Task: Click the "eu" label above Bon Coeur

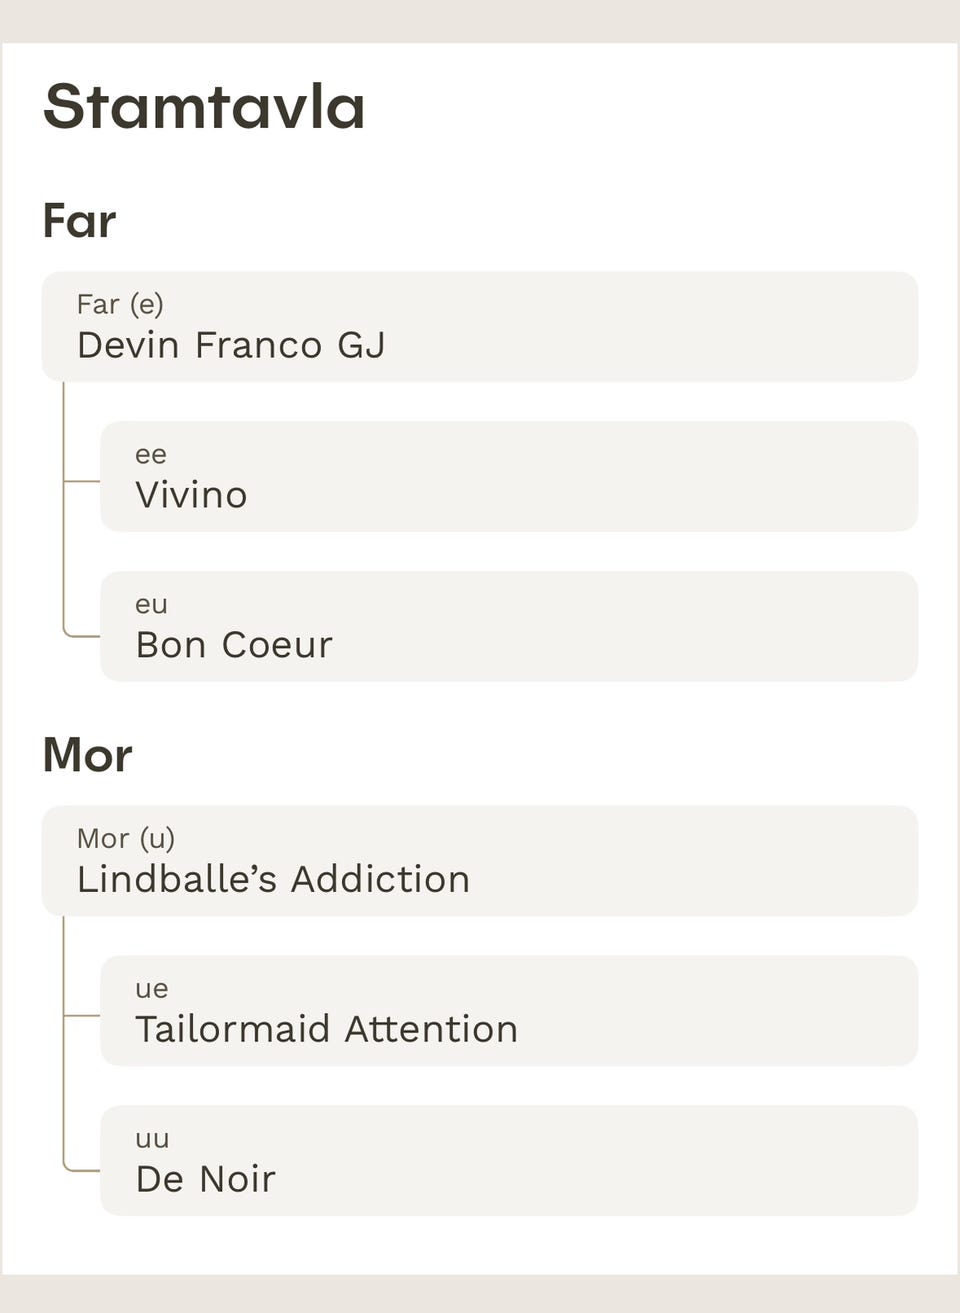Action: click(151, 605)
